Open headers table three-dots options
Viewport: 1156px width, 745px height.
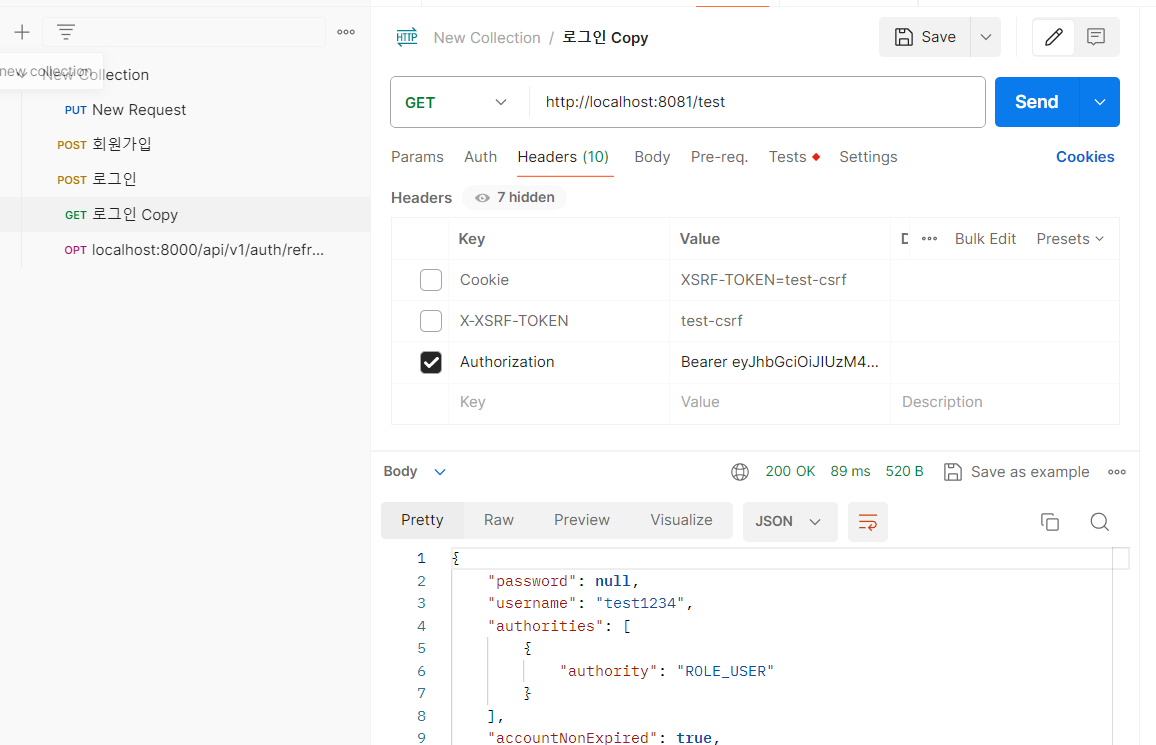(x=929, y=239)
